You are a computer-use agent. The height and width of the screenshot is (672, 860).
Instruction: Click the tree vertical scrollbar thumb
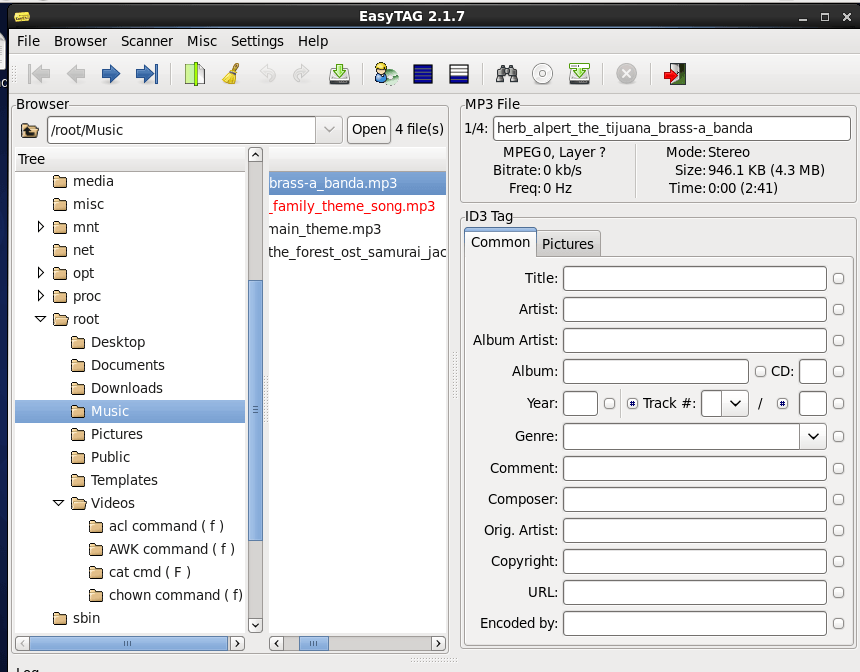click(255, 410)
